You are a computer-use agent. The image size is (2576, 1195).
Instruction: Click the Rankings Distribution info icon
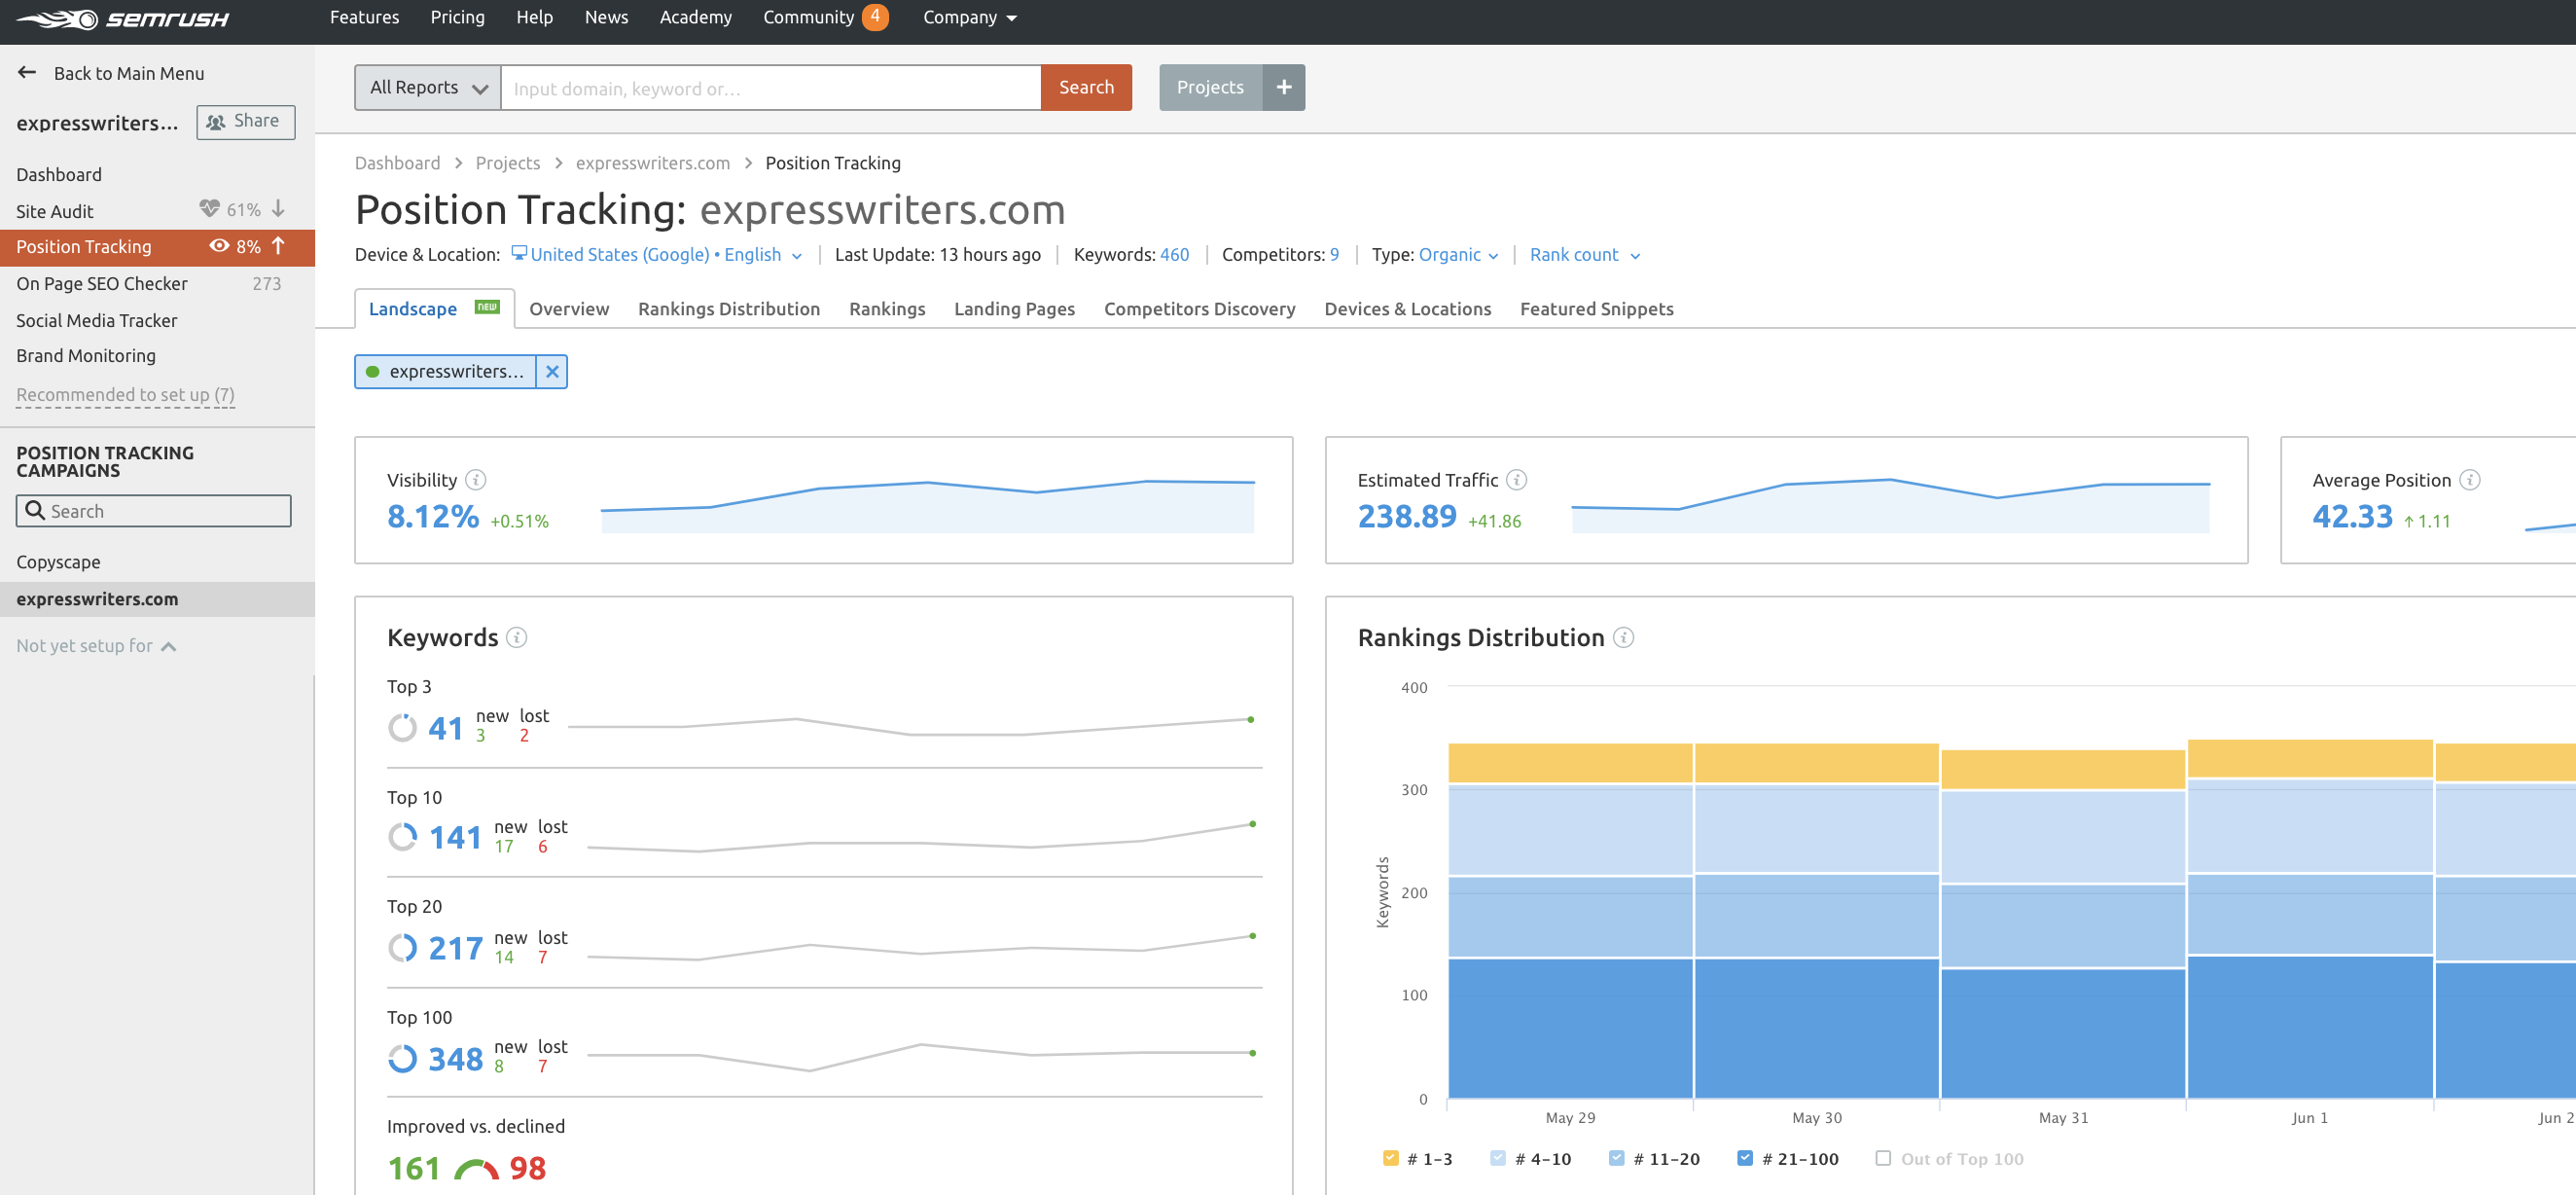(x=1623, y=638)
